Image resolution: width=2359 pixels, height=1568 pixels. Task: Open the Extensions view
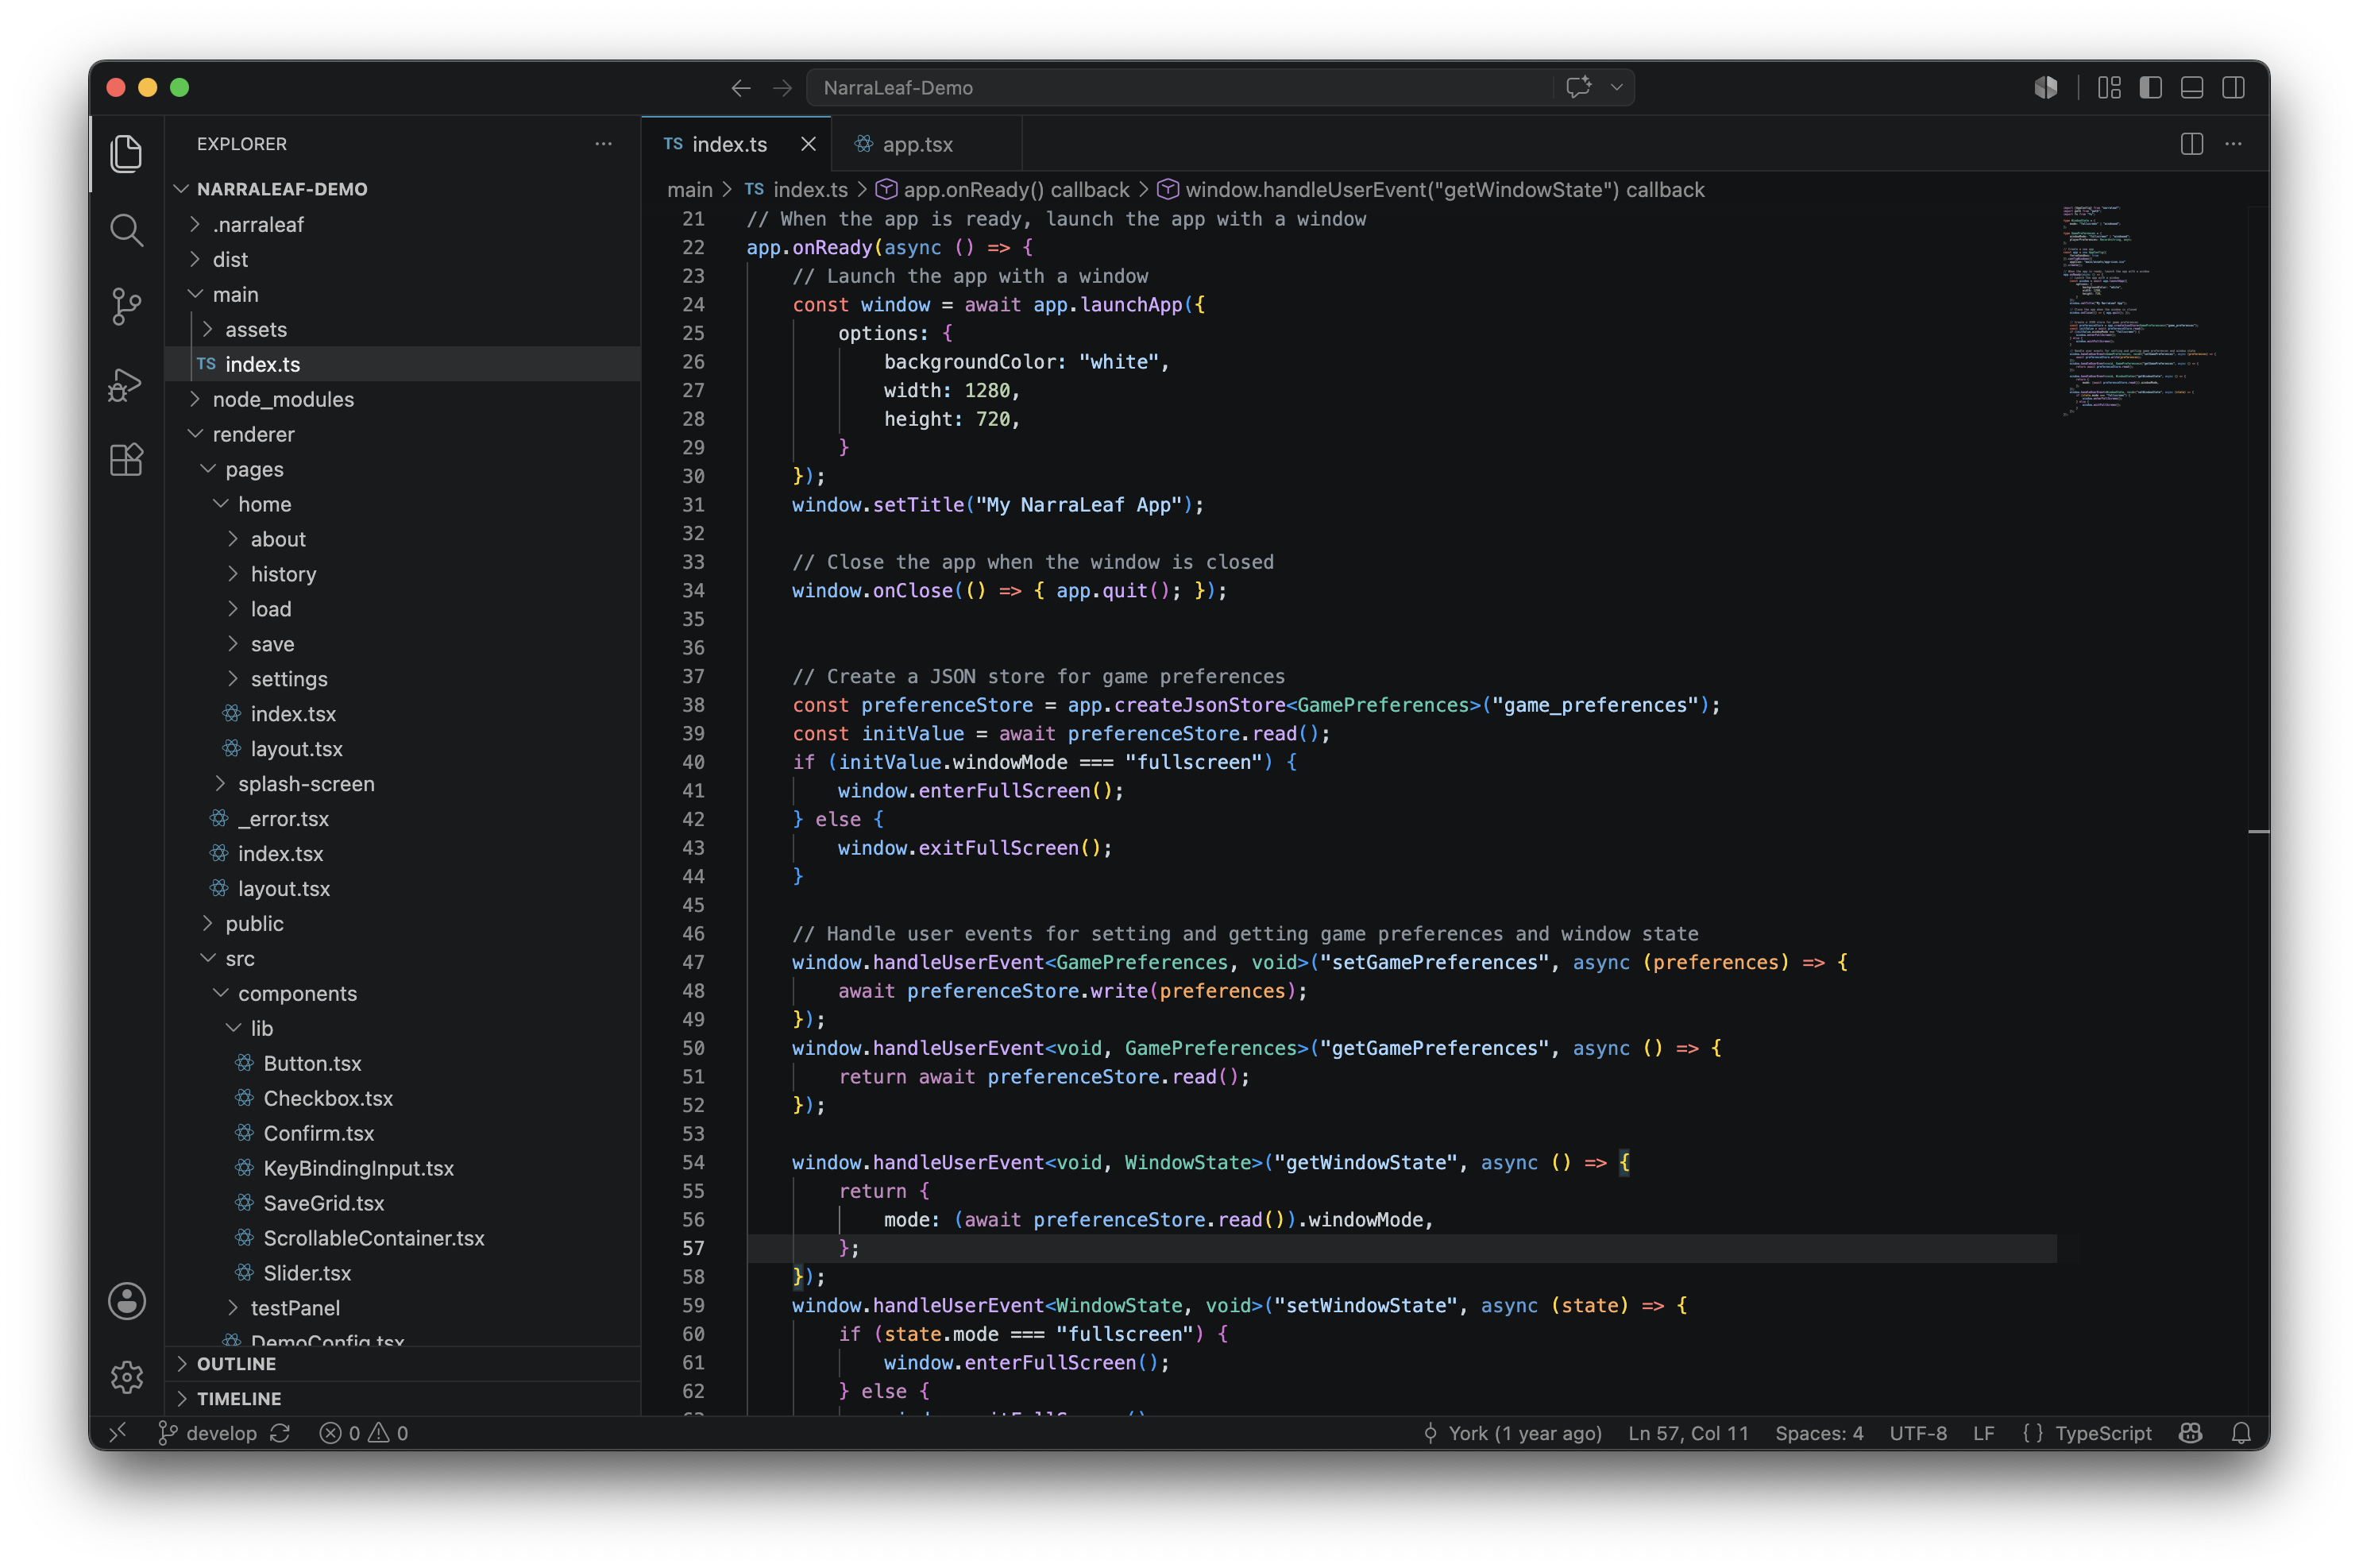126,460
